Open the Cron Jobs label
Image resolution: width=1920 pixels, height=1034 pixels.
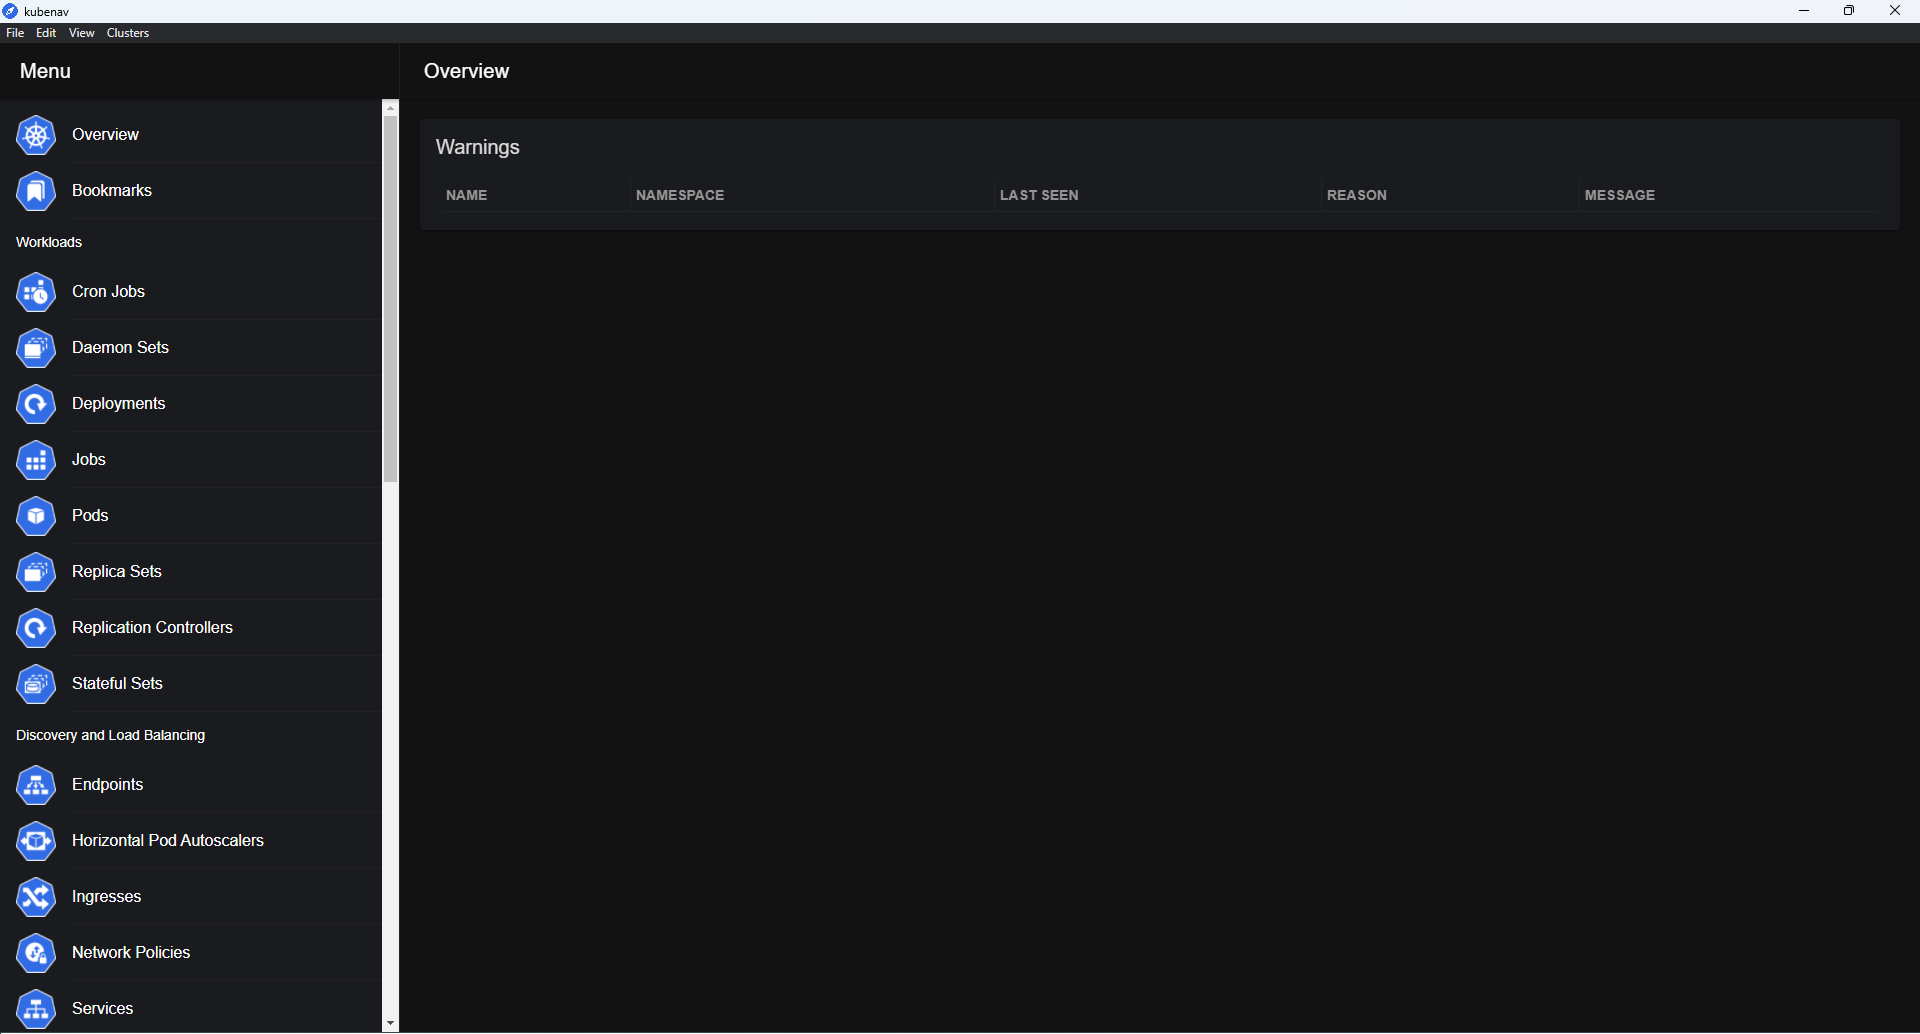click(x=108, y=291)
